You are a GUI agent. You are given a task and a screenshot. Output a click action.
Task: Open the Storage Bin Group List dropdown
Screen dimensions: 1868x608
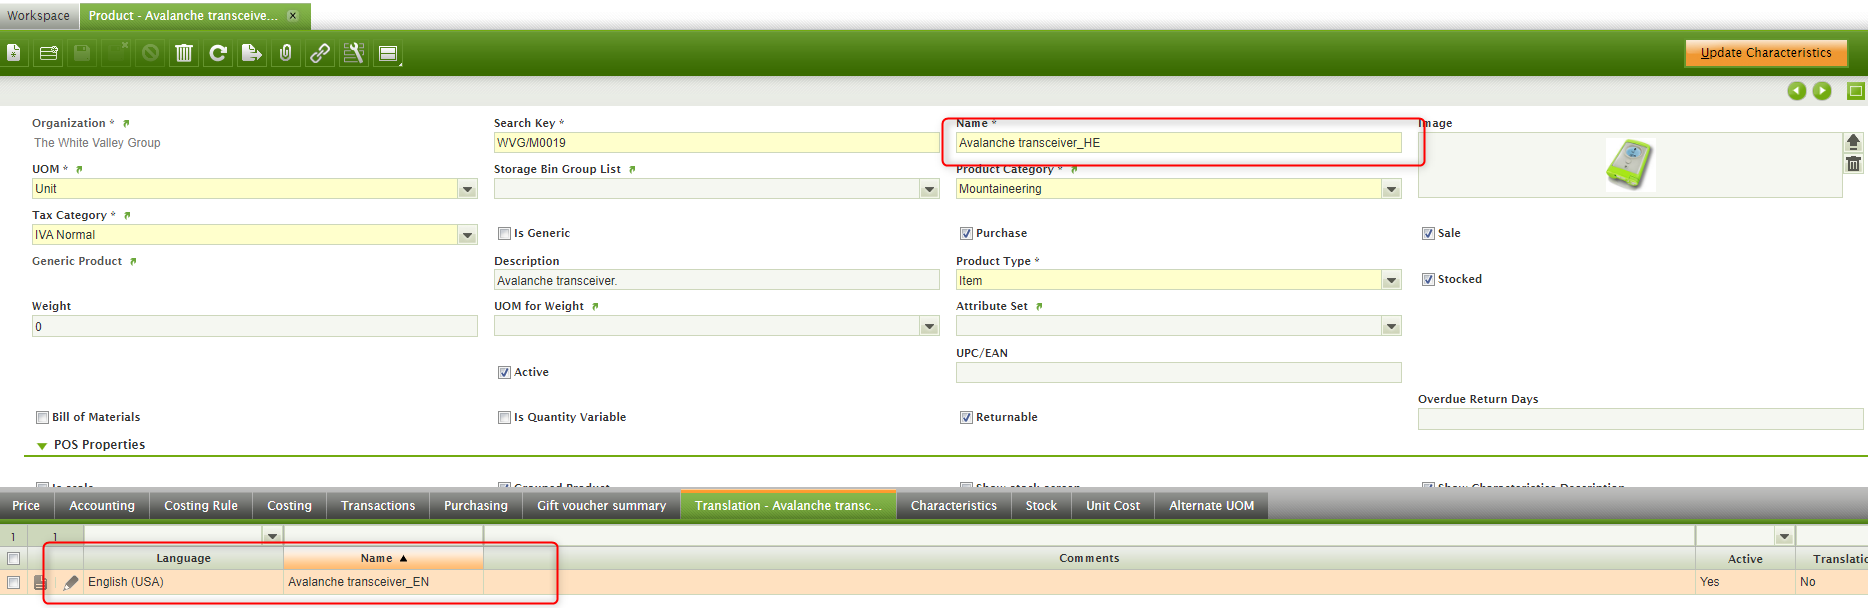pos(929,189)
